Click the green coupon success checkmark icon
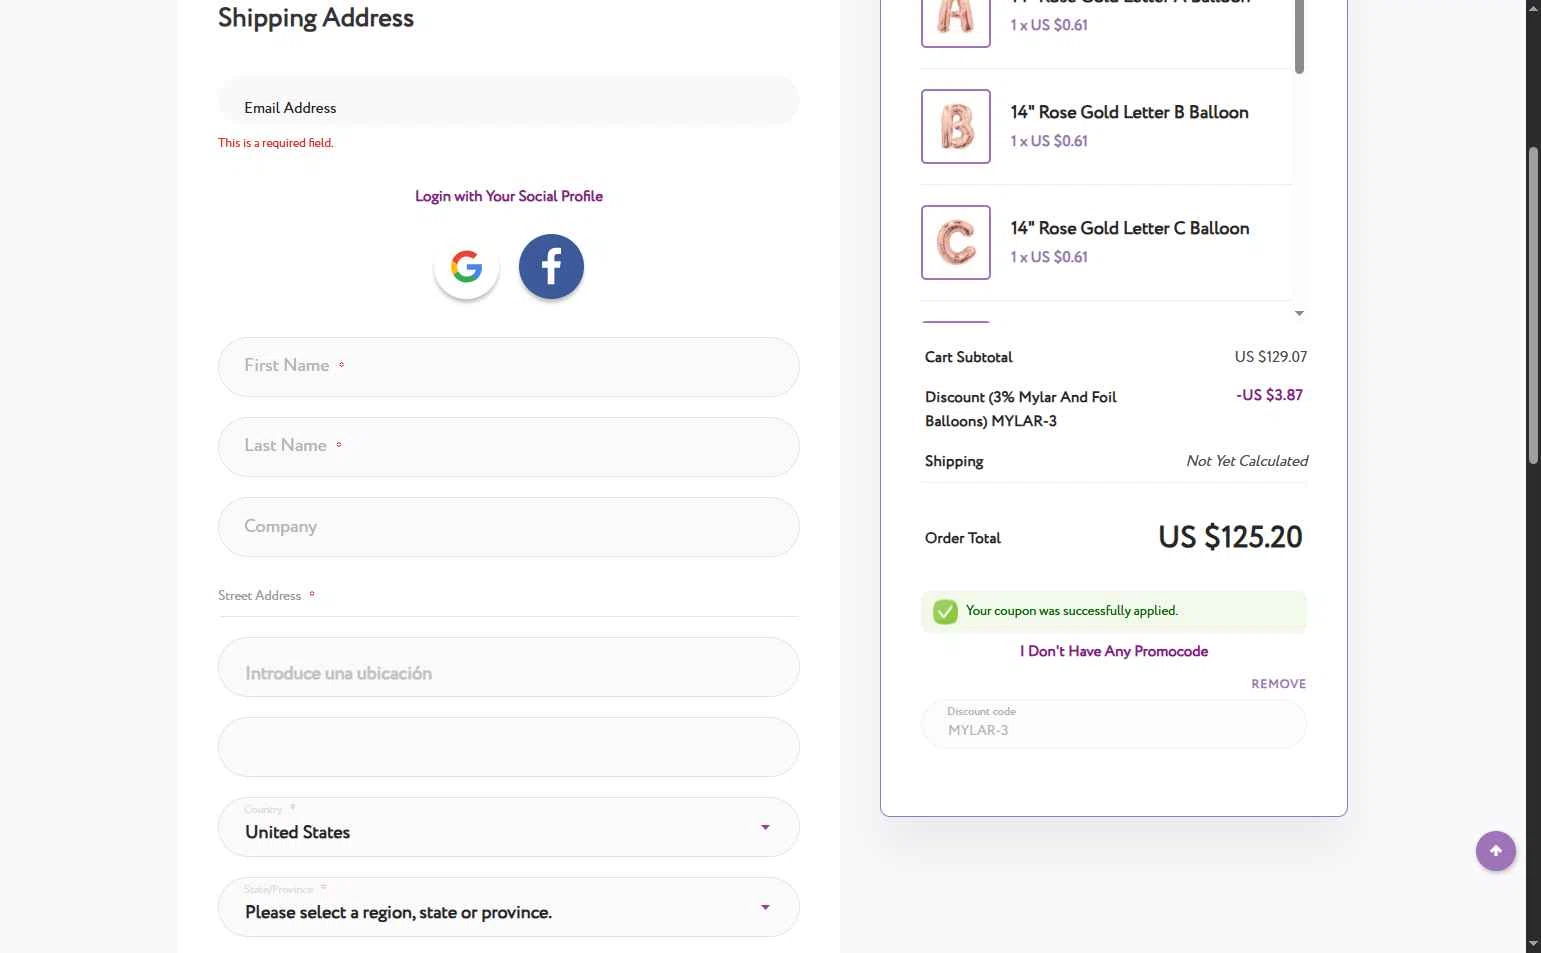This screenshot has width=1541, height=953. tap(945, 611)
